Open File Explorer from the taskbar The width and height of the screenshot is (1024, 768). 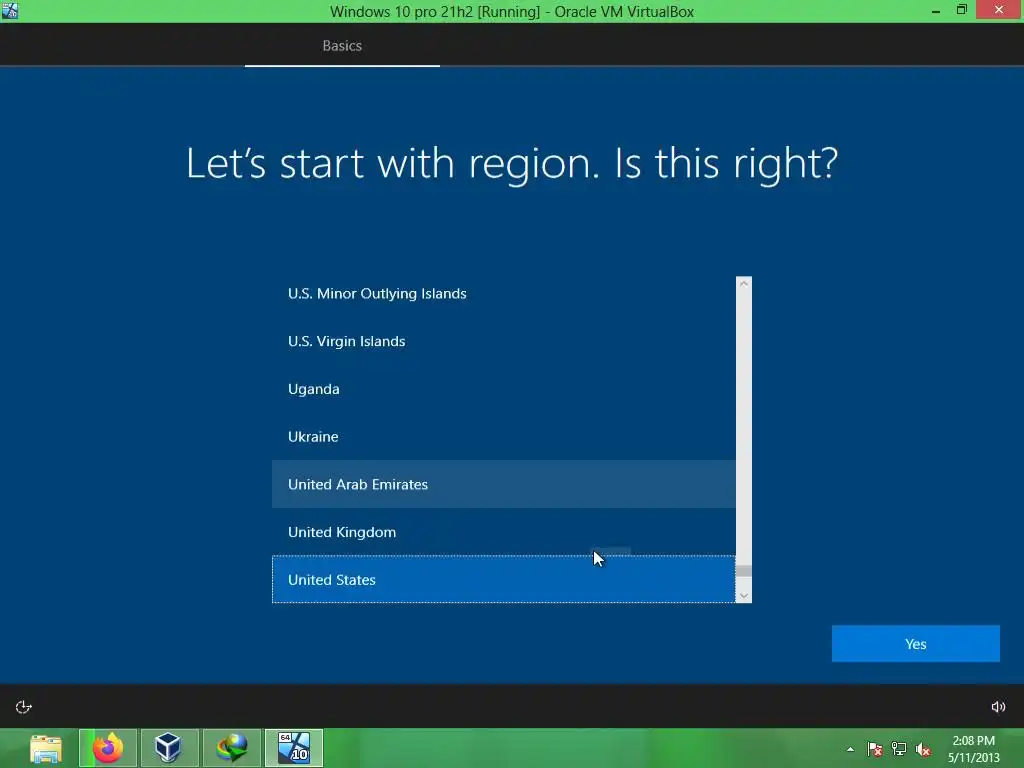click(x=46, y=748)
